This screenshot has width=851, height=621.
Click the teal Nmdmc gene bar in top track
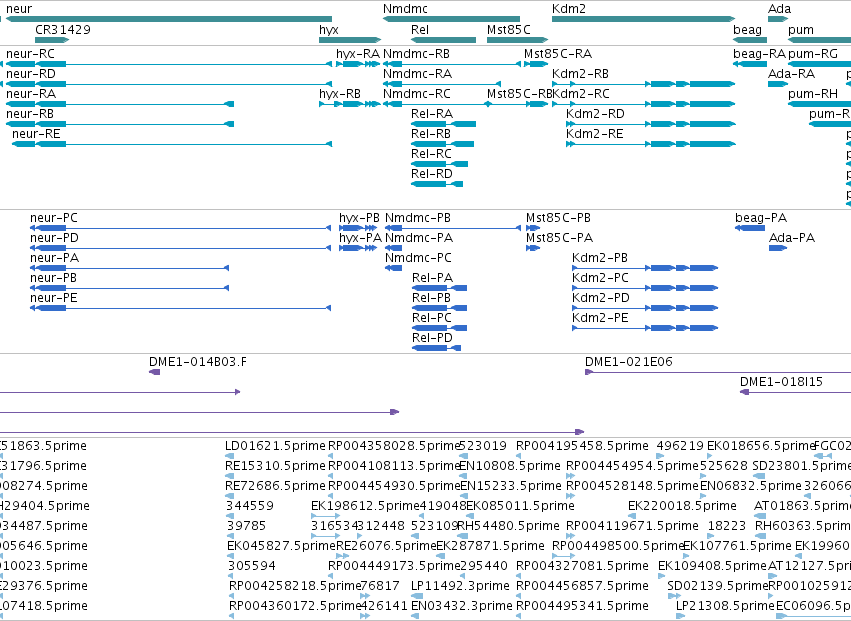pyautogui.click(x=451, y=19)
